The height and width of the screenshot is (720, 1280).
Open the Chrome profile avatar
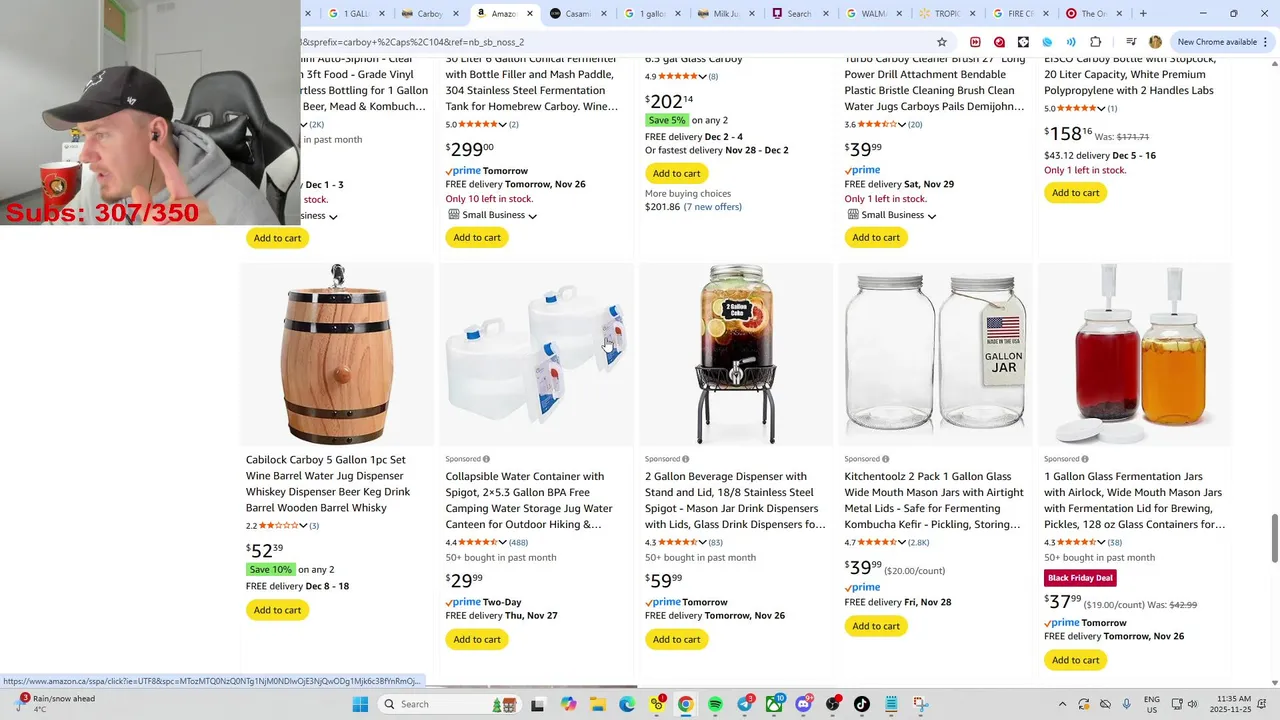1155,42
